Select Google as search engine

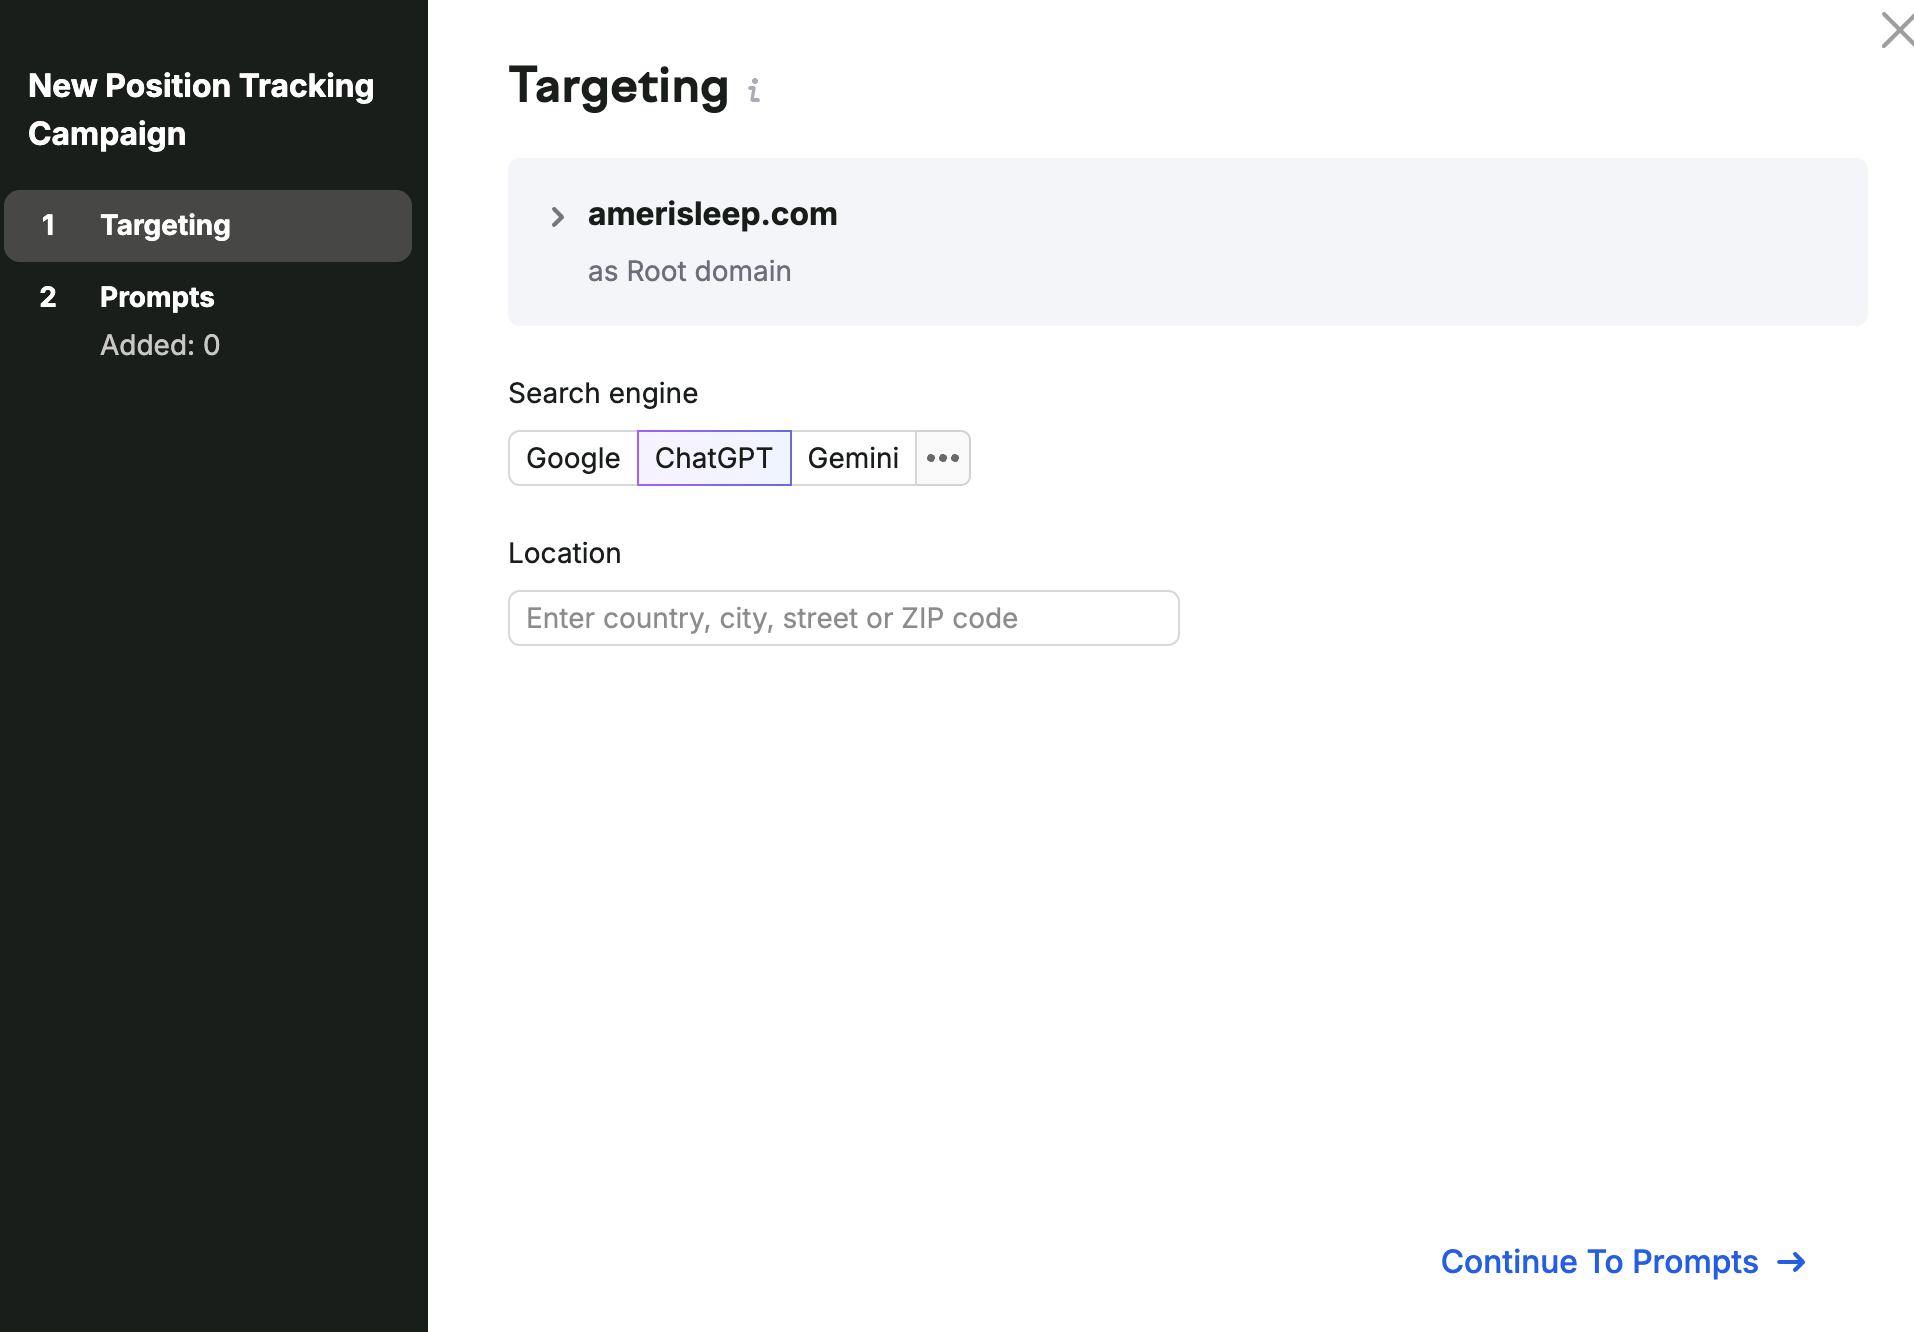click(x=573, y=458)
